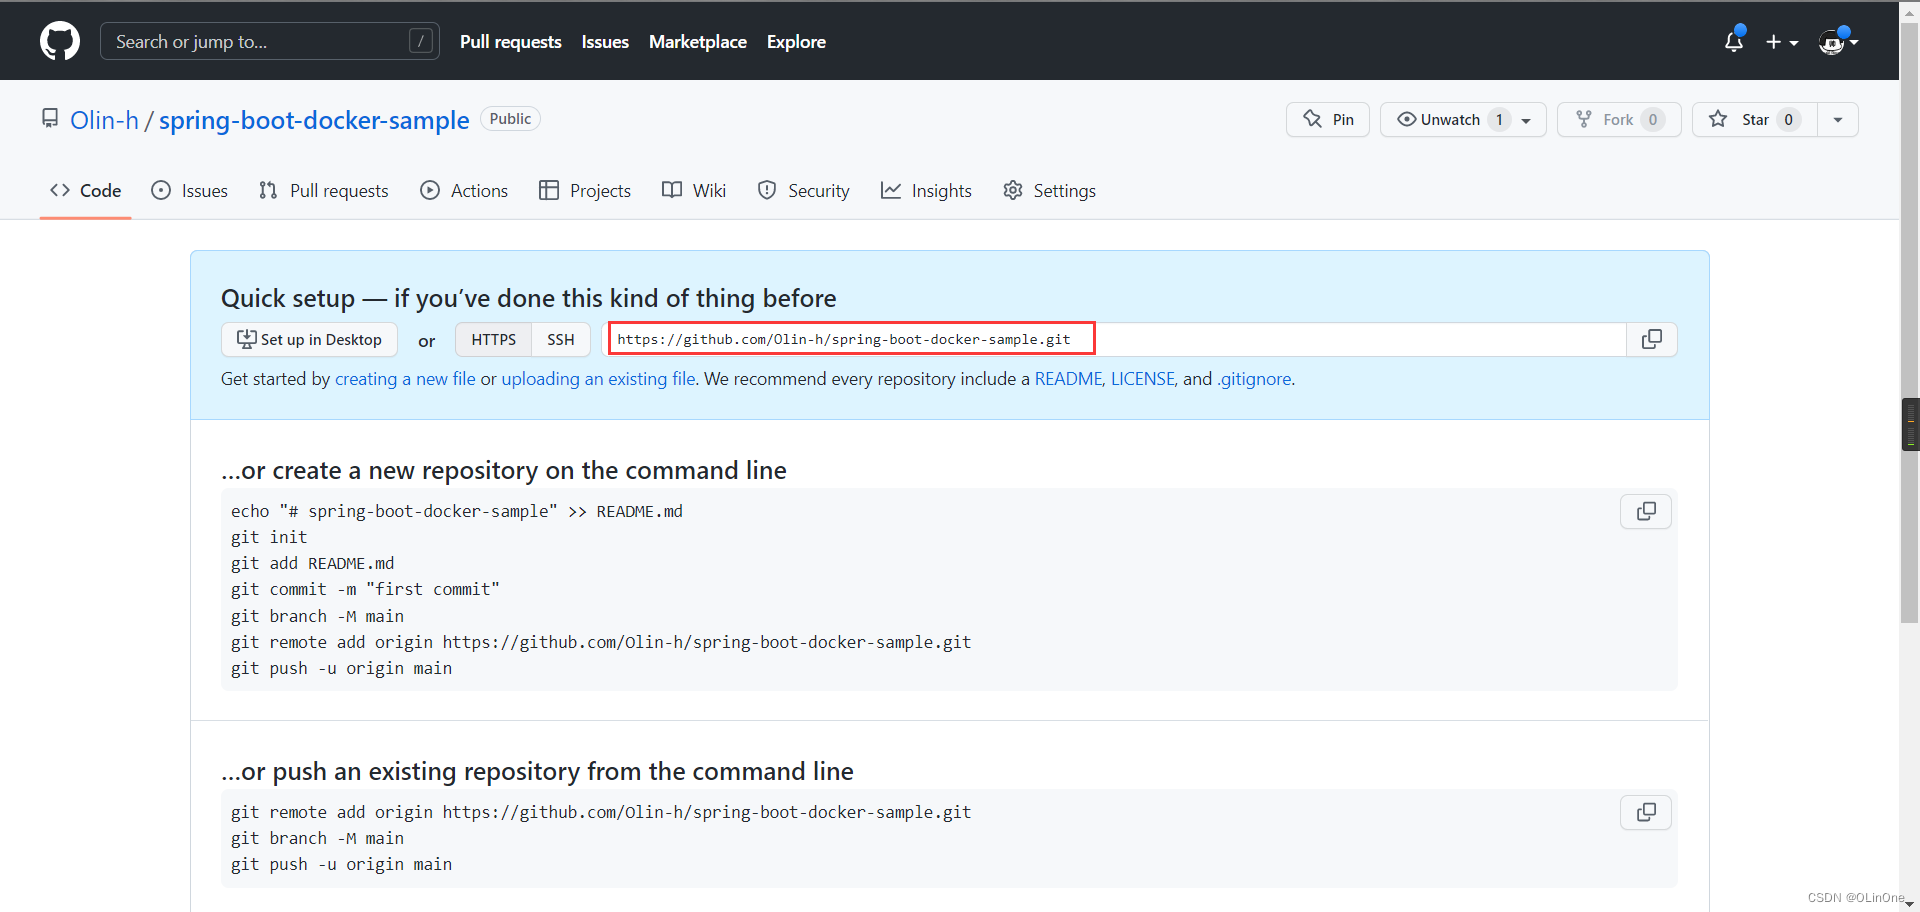1920x912 pixels.
Task: Click the 'git add README.md' line
Action: click(x=312, y=563)
